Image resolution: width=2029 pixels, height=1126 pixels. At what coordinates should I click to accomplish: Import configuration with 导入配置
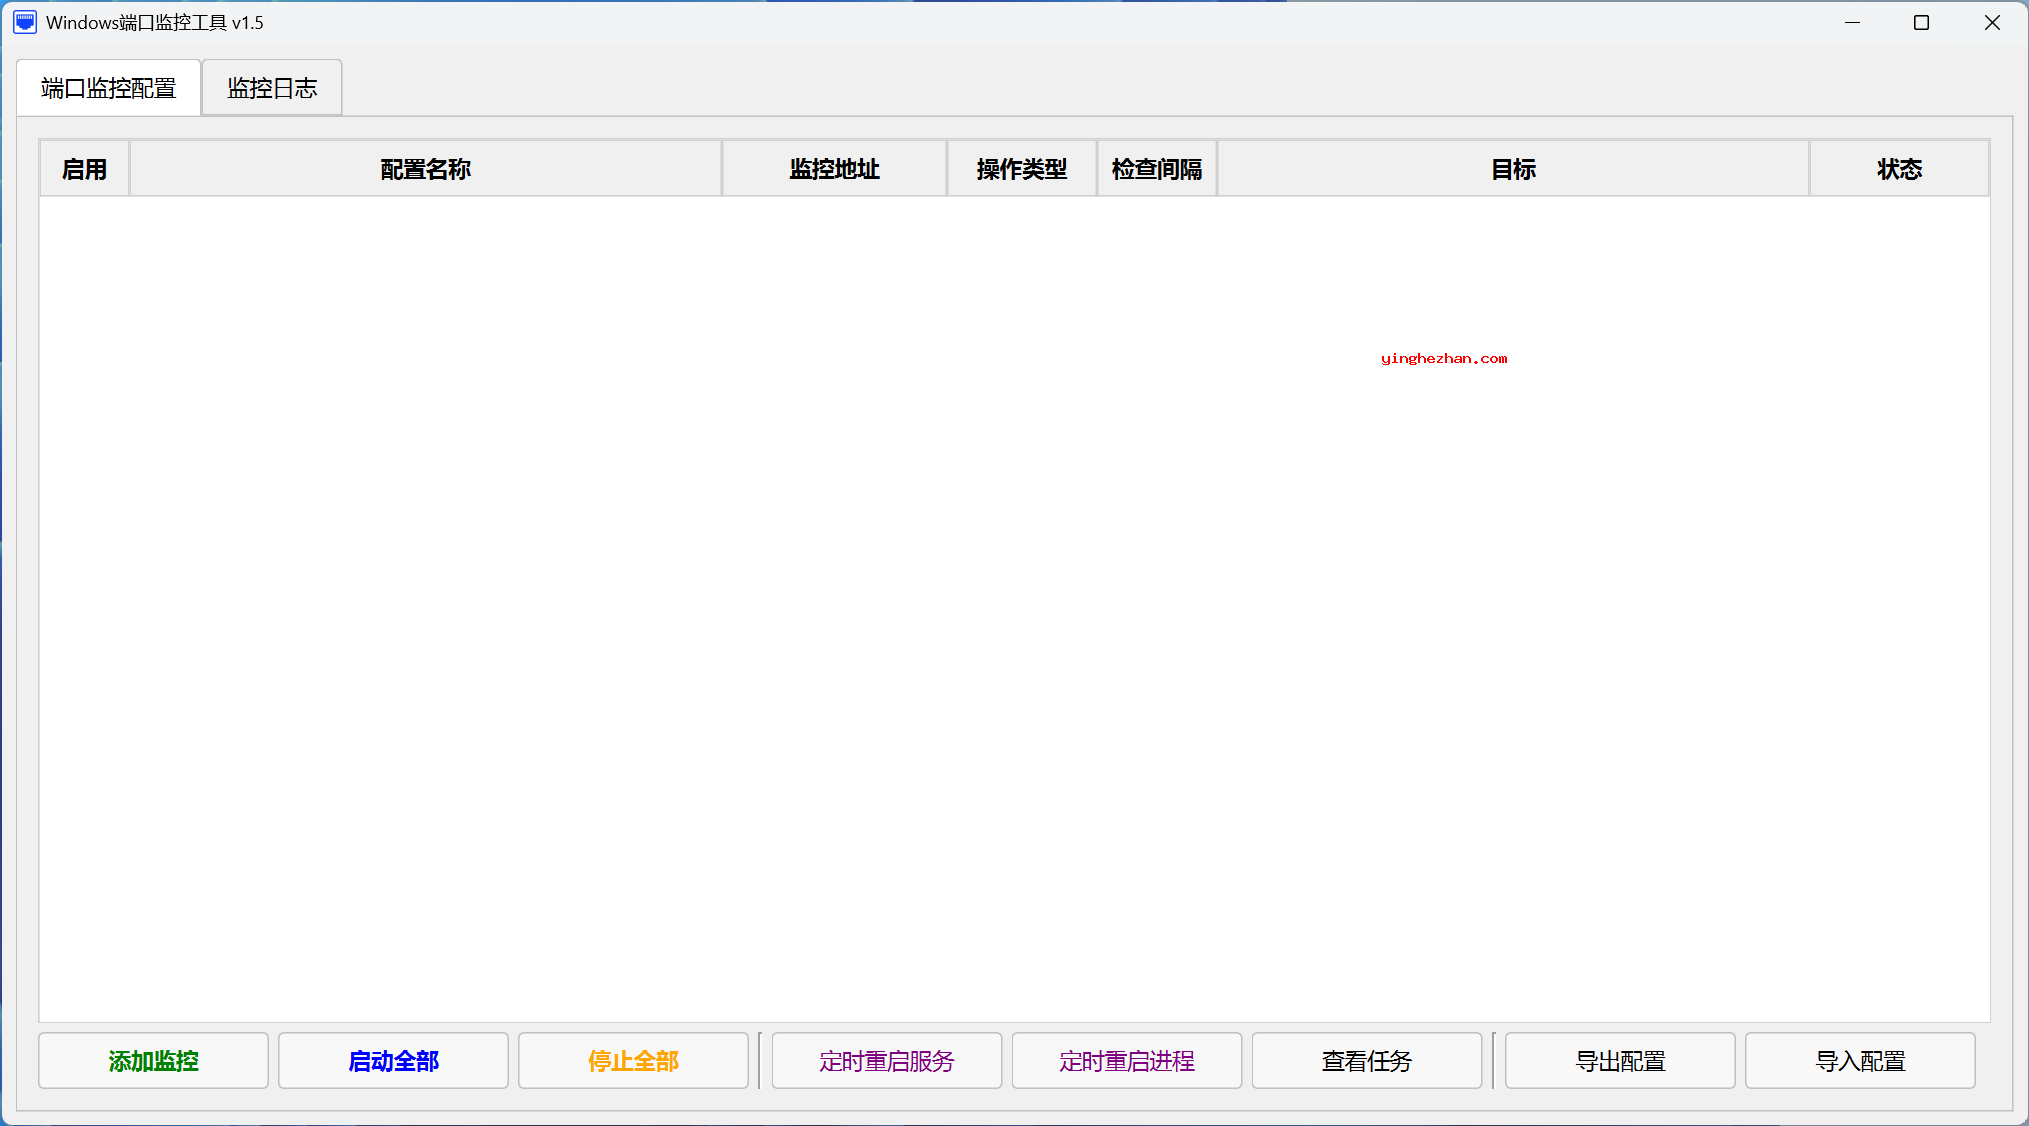pyautogui.click(x=1860, y=1061)
